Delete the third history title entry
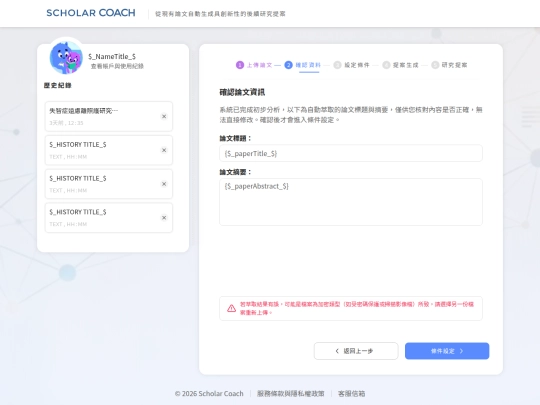Image resolution: width=540 pixels, height=405 pixels. pyautogui.click(x=164, y=184)
